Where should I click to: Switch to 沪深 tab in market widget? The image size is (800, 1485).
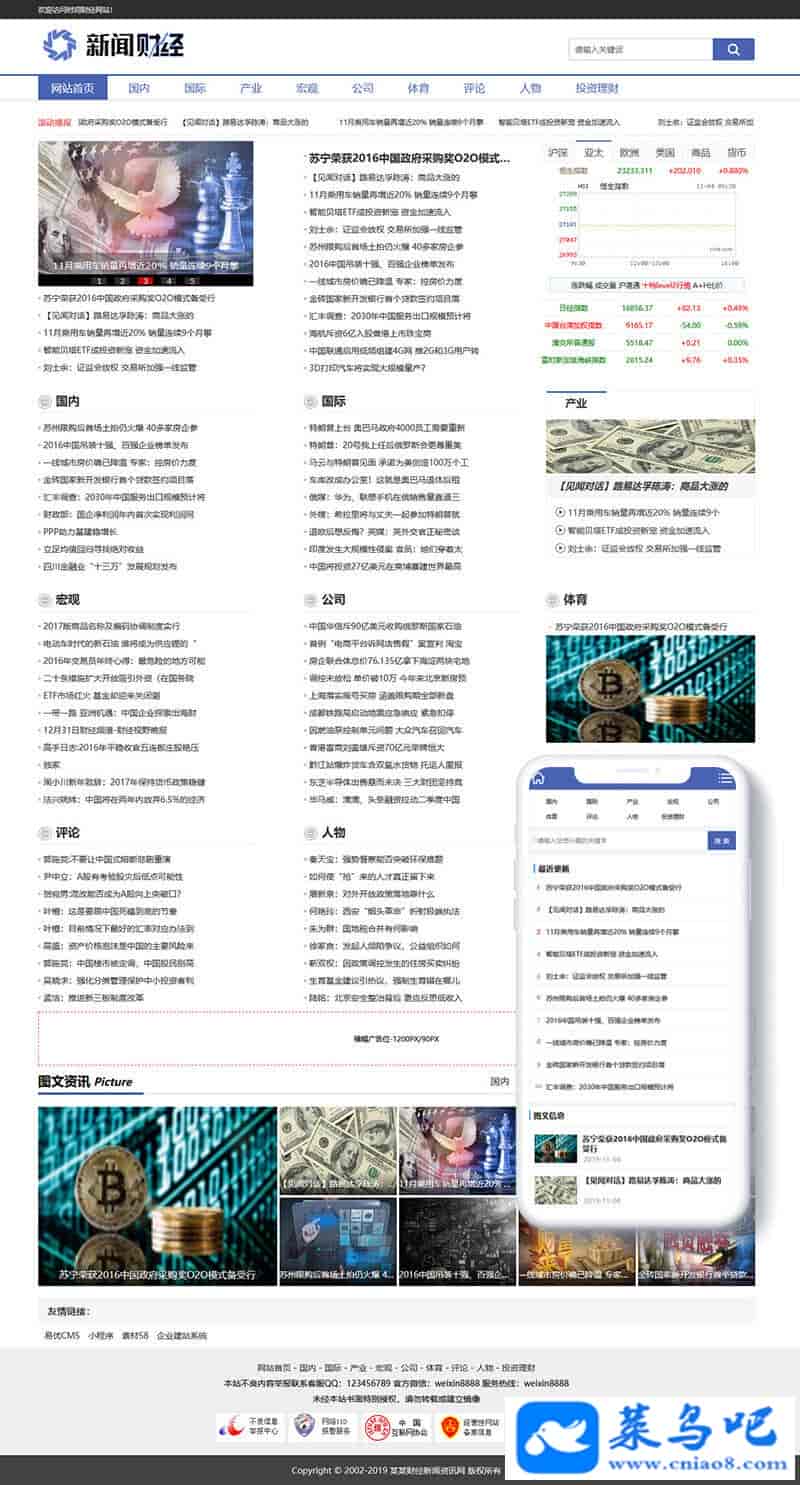[x=557, y=153]
